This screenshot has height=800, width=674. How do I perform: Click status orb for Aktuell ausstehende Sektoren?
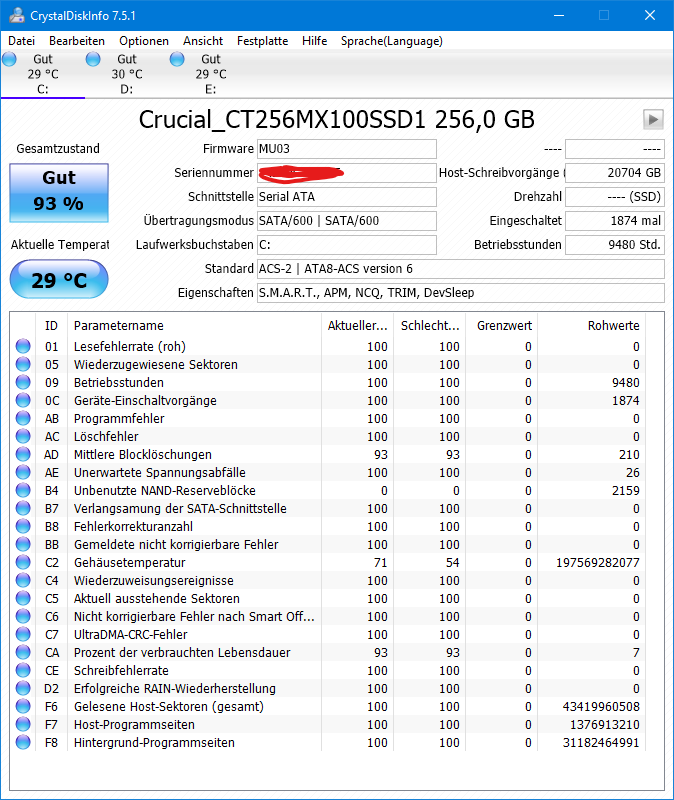coord(23,598)
